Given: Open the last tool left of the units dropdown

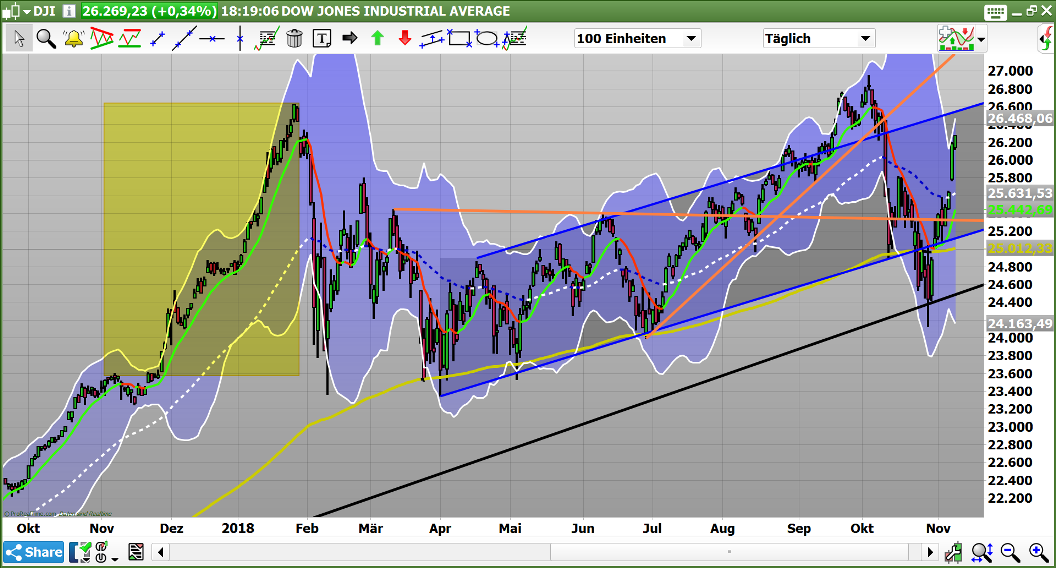Looking at the screenshot, I should pyautogui.click(x=515, y=38).
